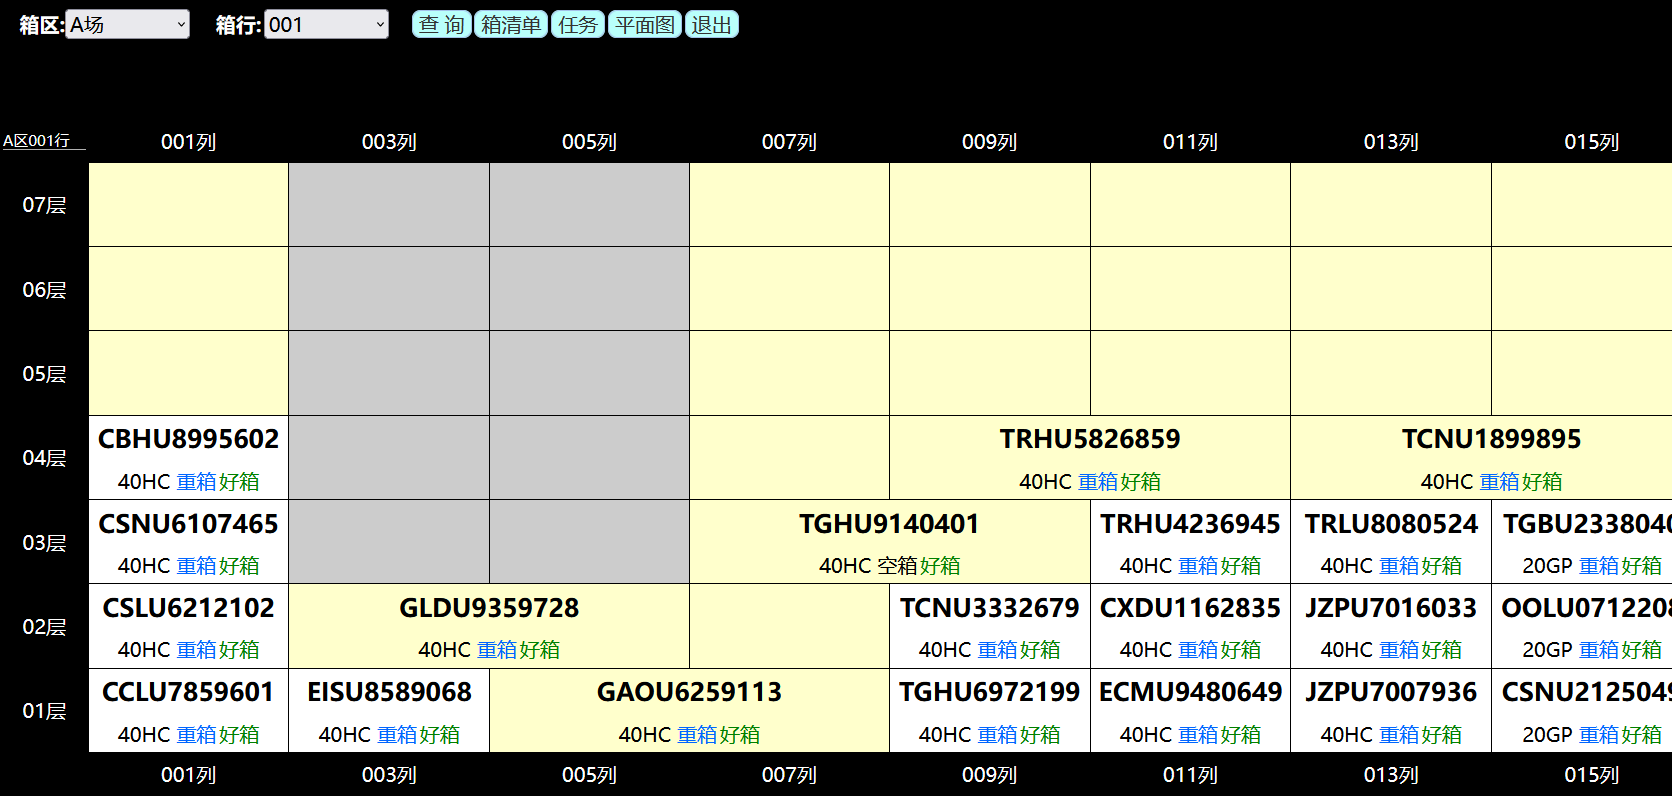Click the bottom 001列 column label
Viewport: 1672px width, 796px height.
[x=189, y=775]
